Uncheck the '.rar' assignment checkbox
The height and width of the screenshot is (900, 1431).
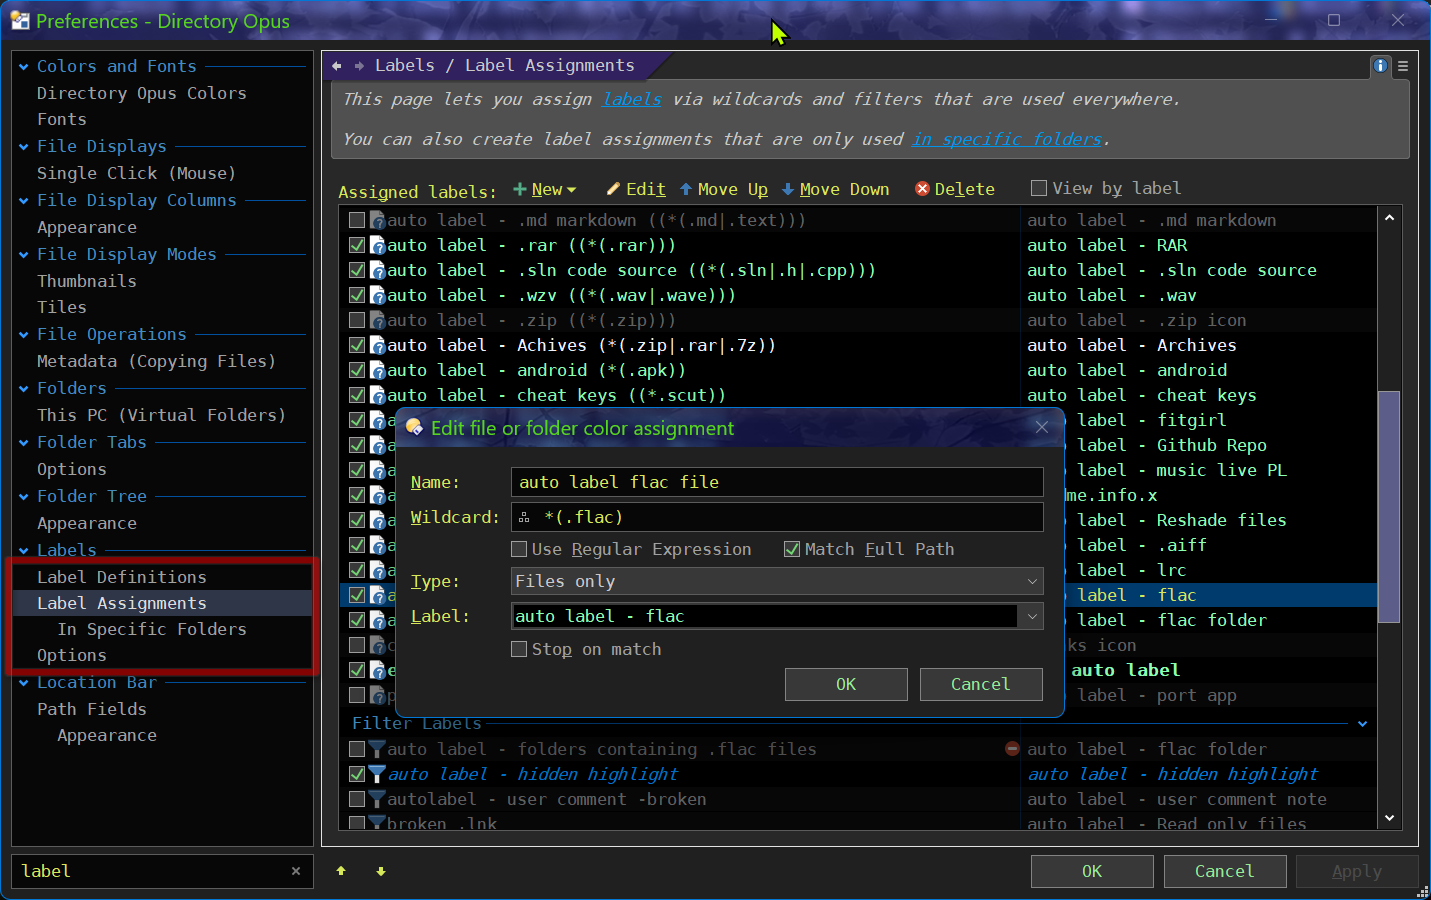357,245
